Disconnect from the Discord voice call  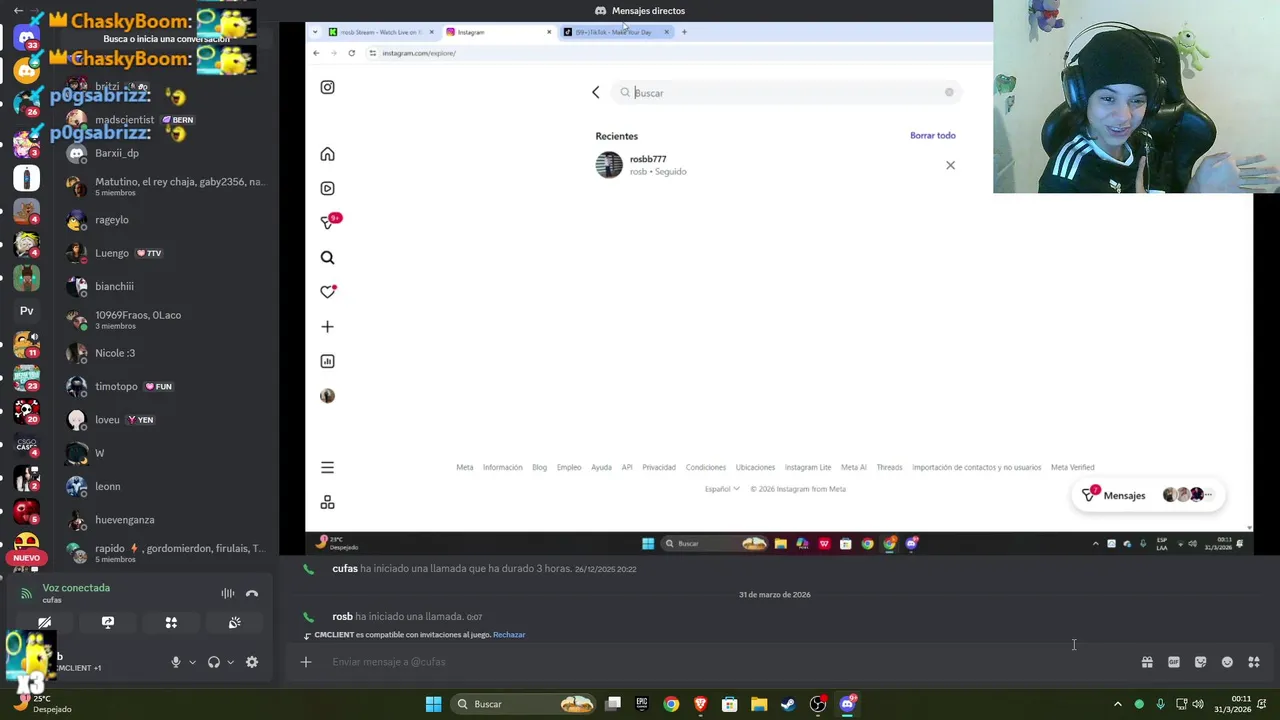point(252,594)
